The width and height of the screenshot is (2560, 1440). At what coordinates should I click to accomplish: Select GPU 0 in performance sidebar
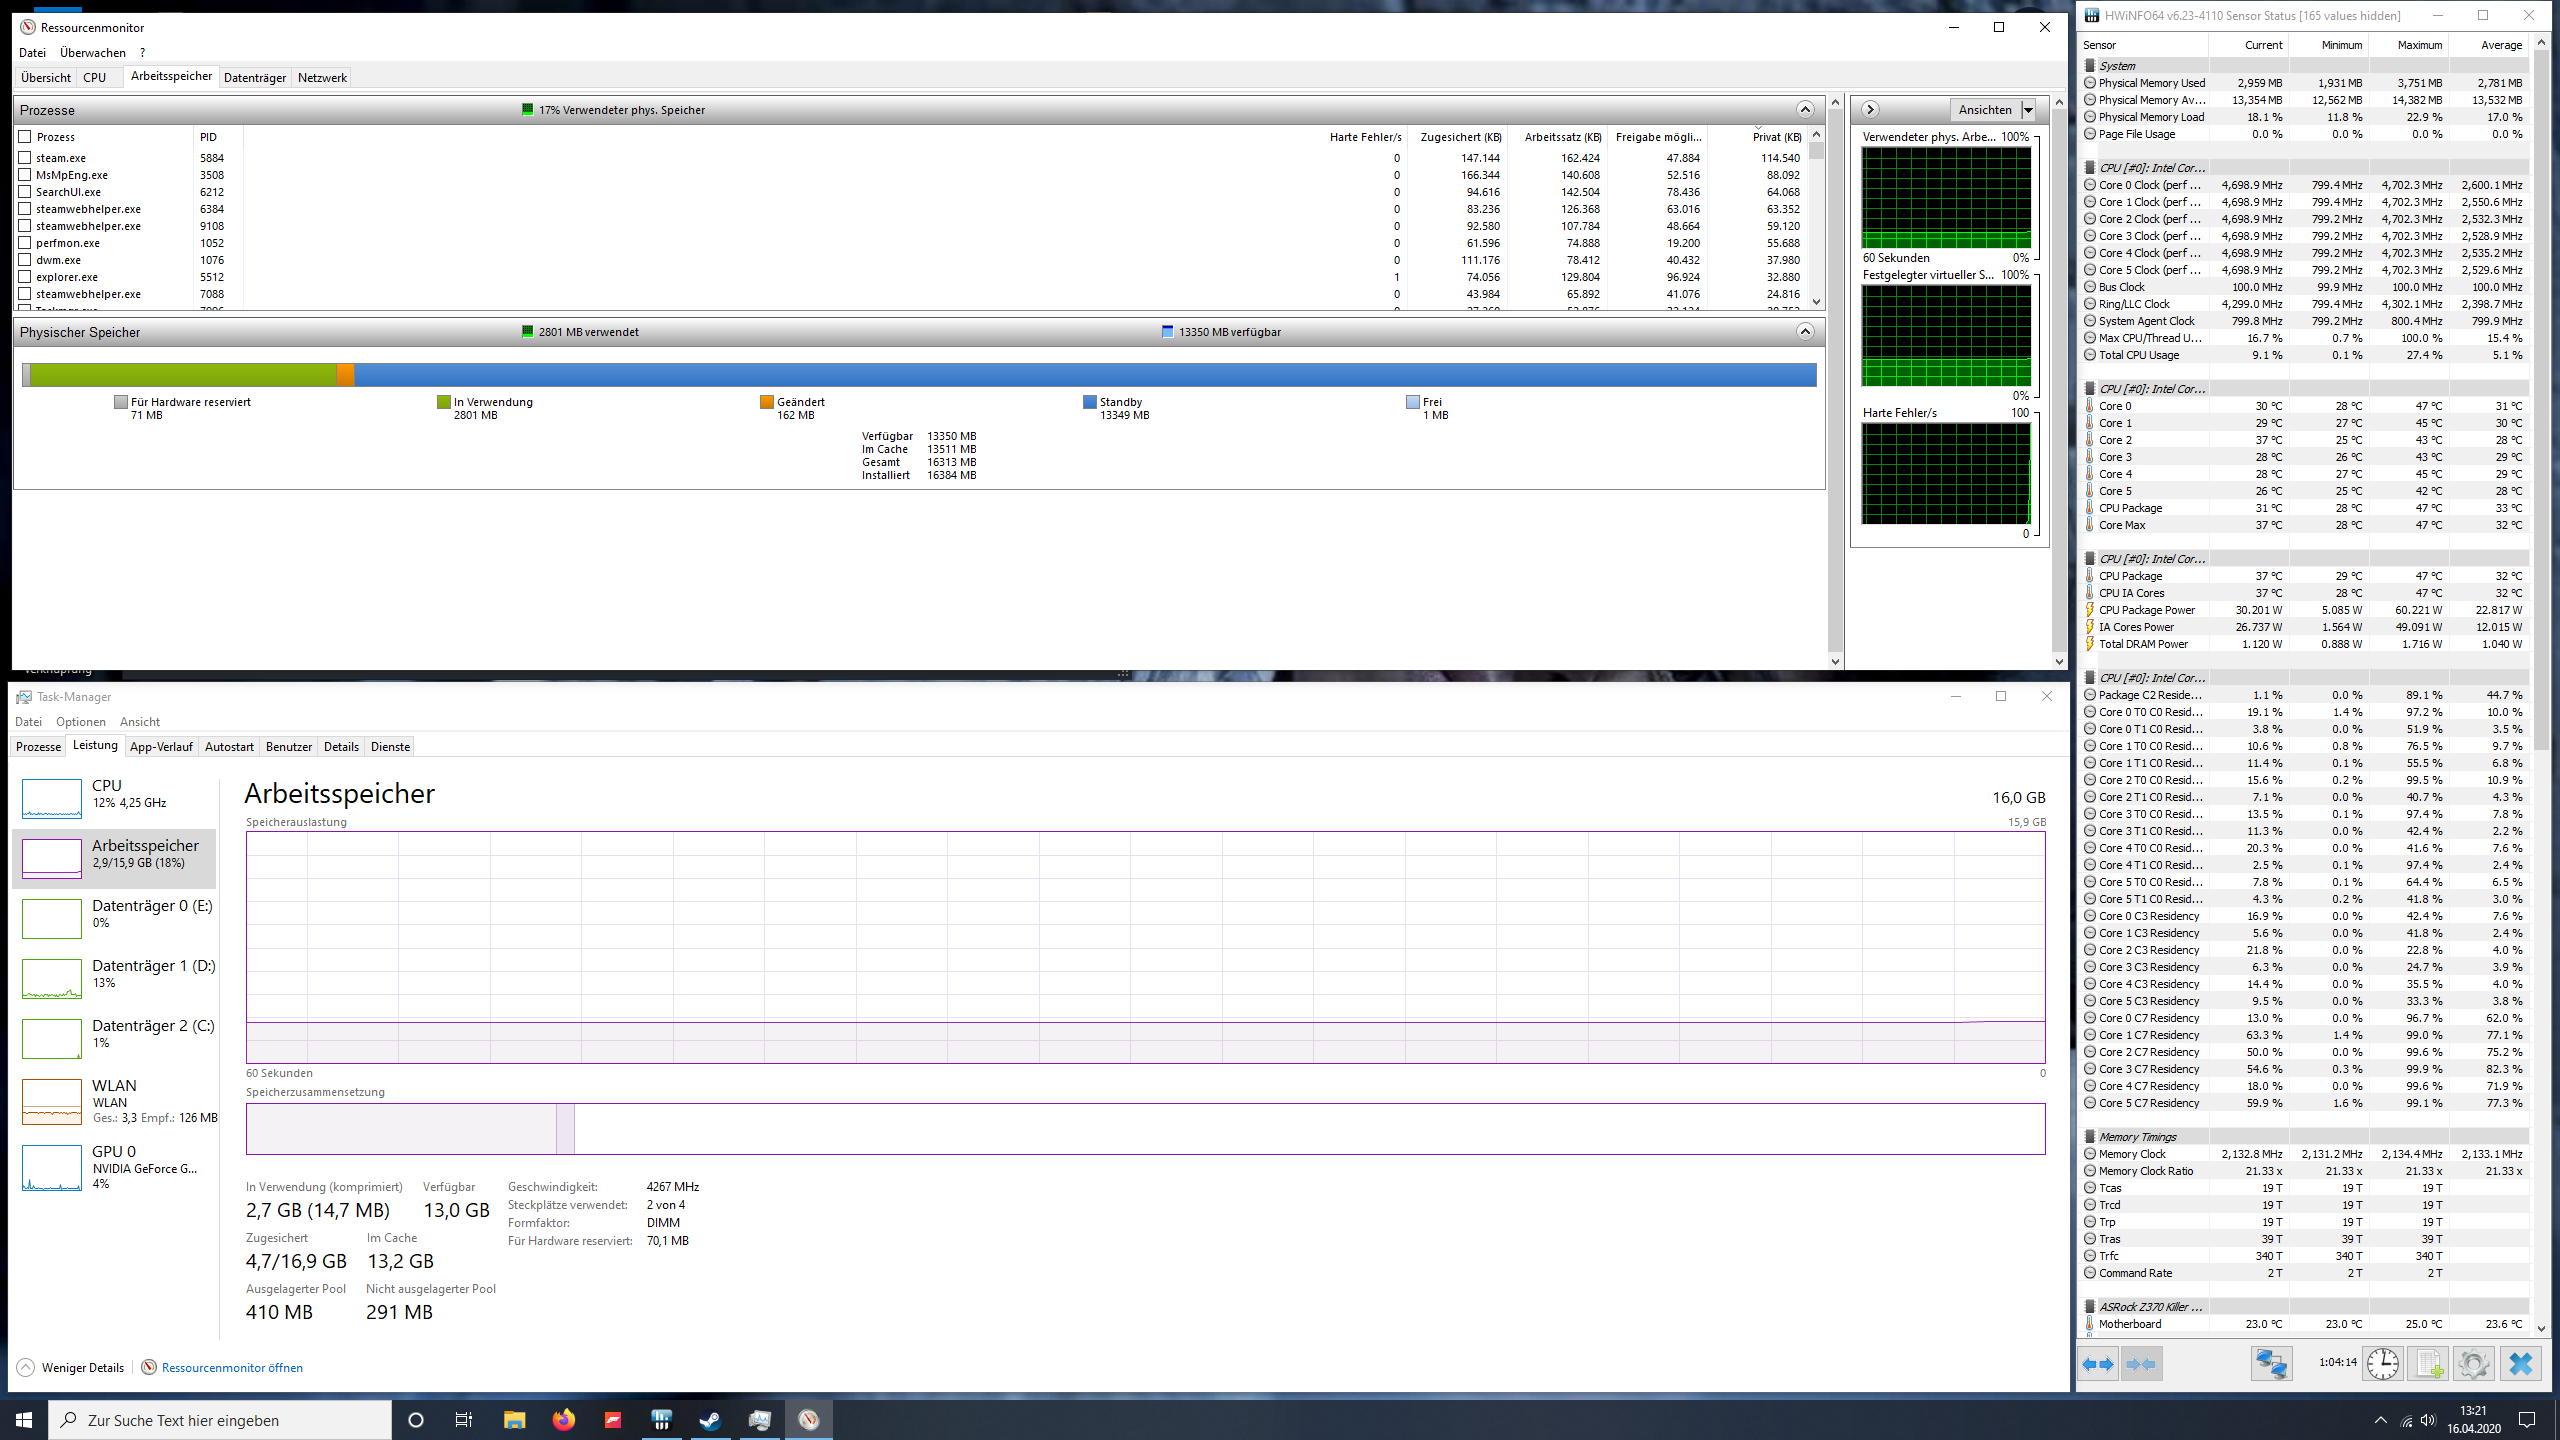pyautogui.click(x=114, y=1166)
